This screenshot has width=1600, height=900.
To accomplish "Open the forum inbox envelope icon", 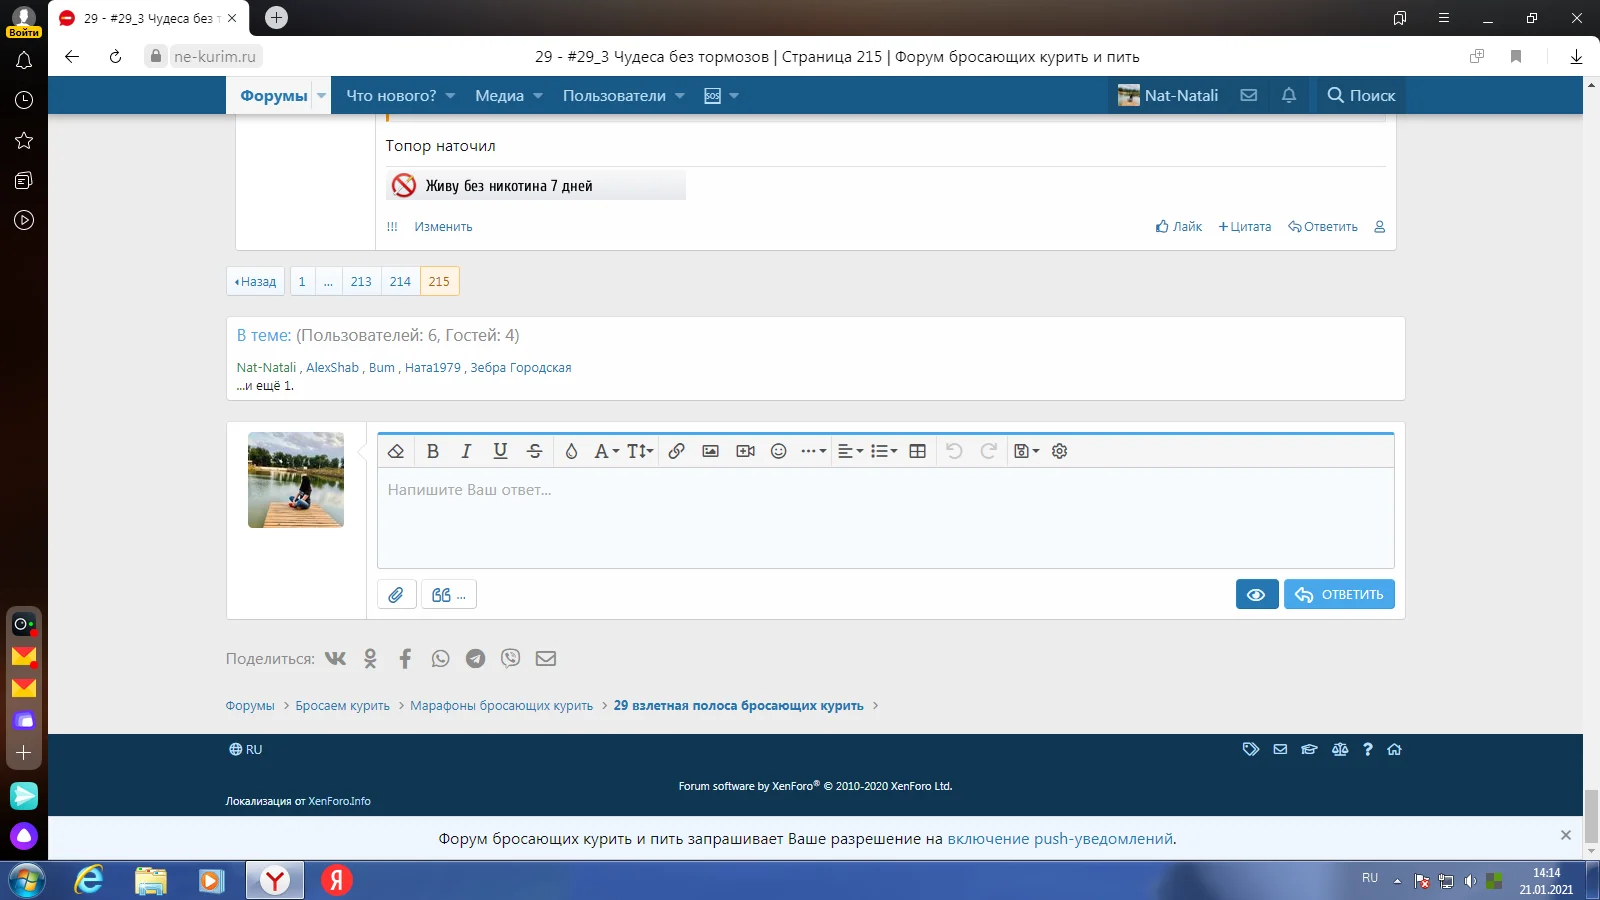I will point(1249,96).
